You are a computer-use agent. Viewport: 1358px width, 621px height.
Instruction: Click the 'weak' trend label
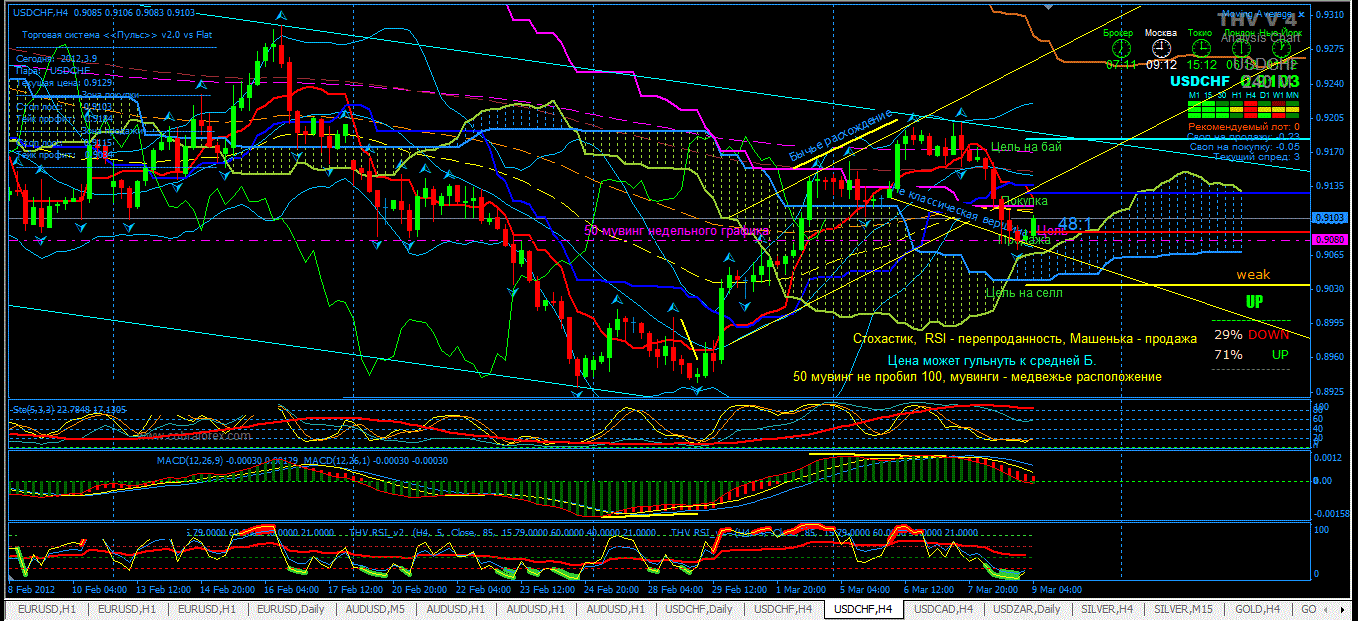[x=1253, y=274]
